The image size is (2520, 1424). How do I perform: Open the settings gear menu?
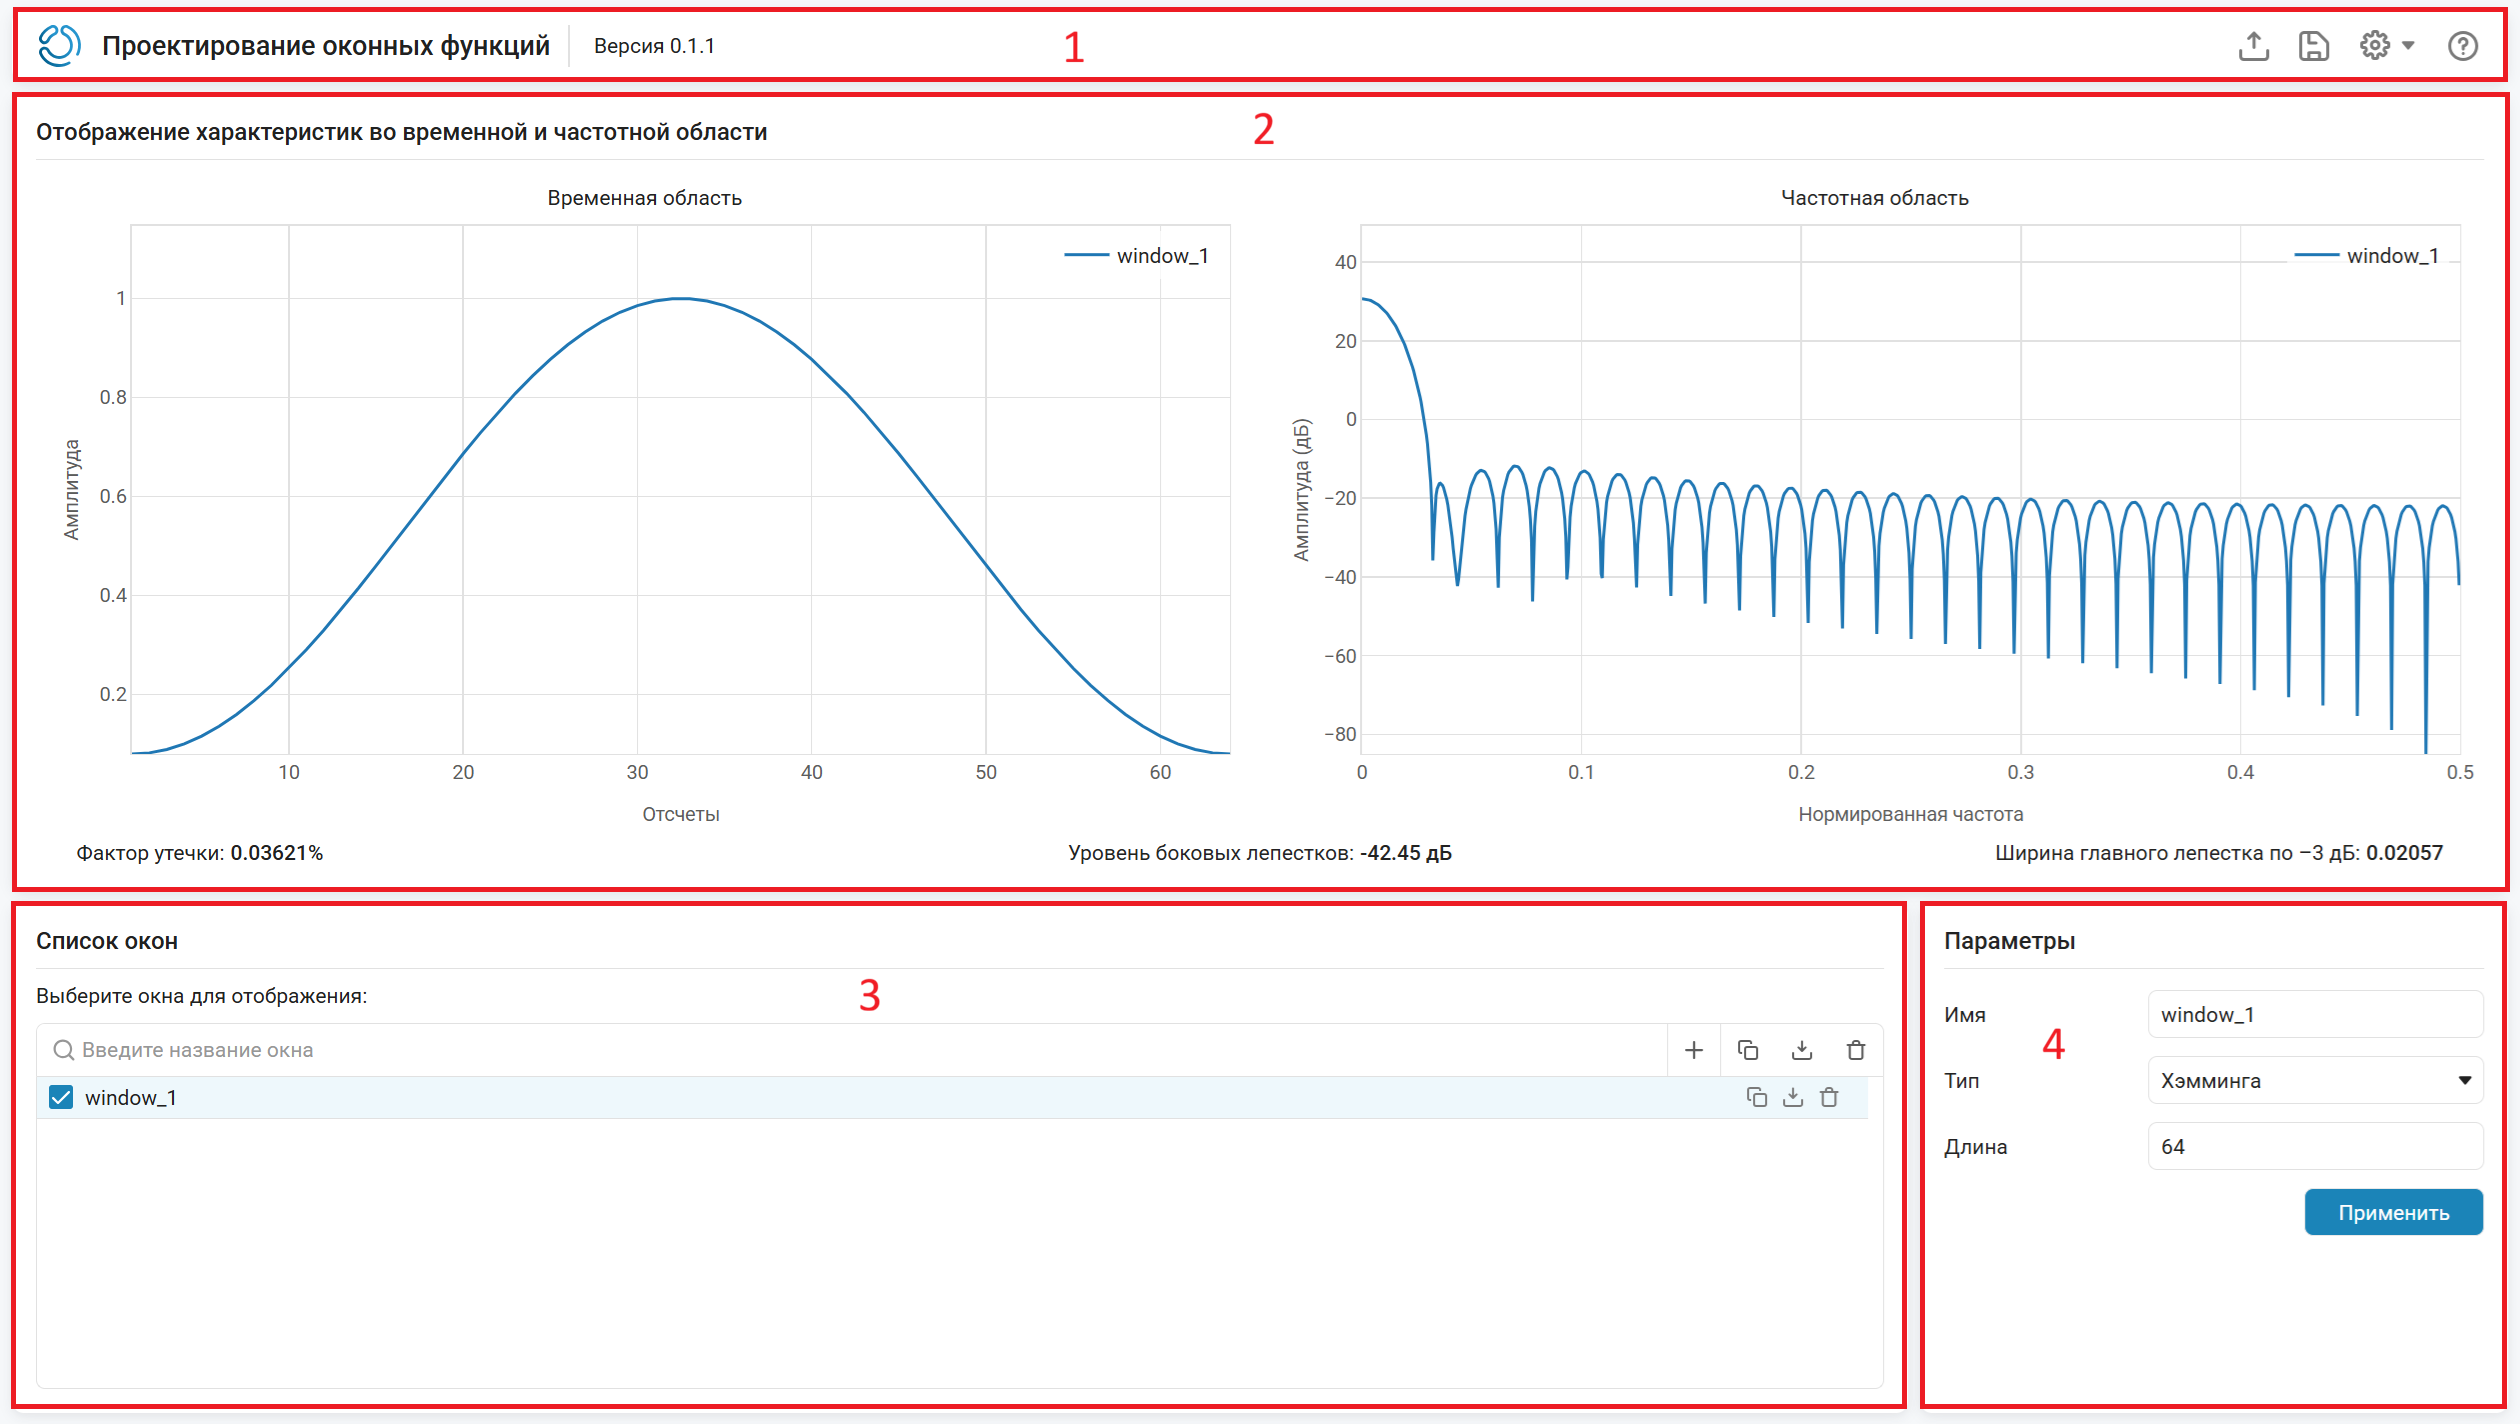tap(2386, 45)
